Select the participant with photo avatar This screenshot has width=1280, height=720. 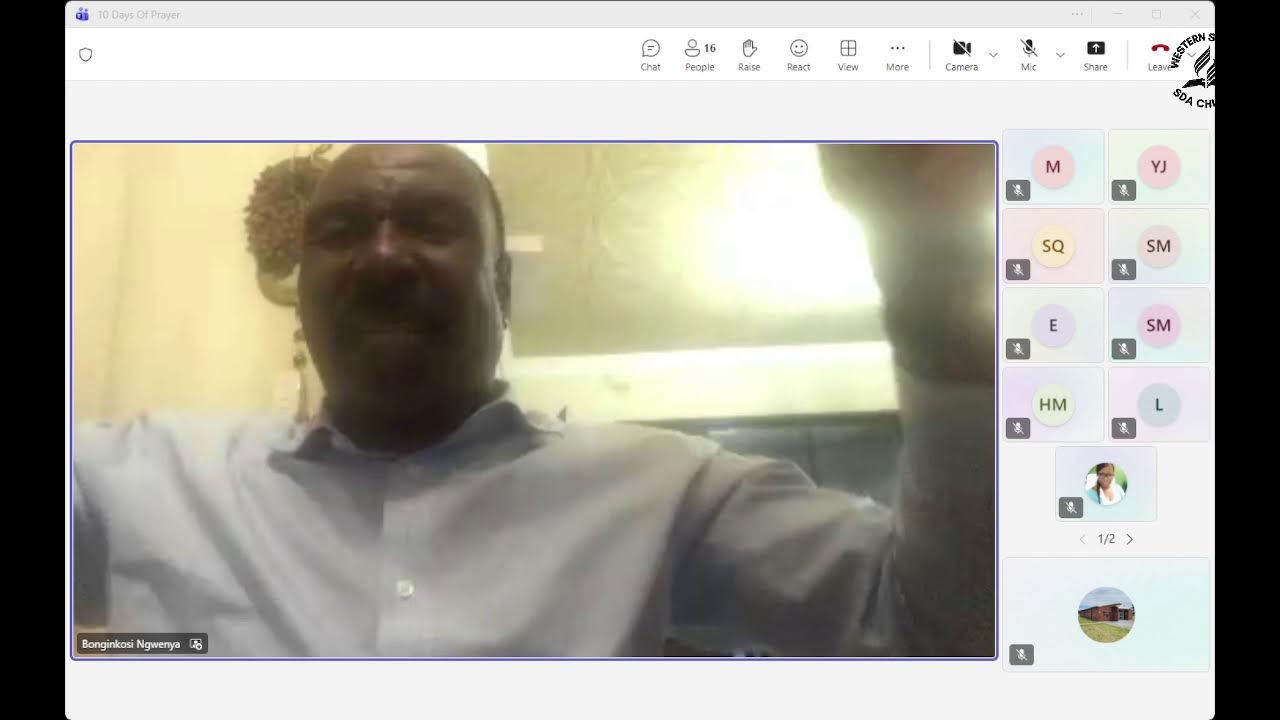[x=1106, y=484]
